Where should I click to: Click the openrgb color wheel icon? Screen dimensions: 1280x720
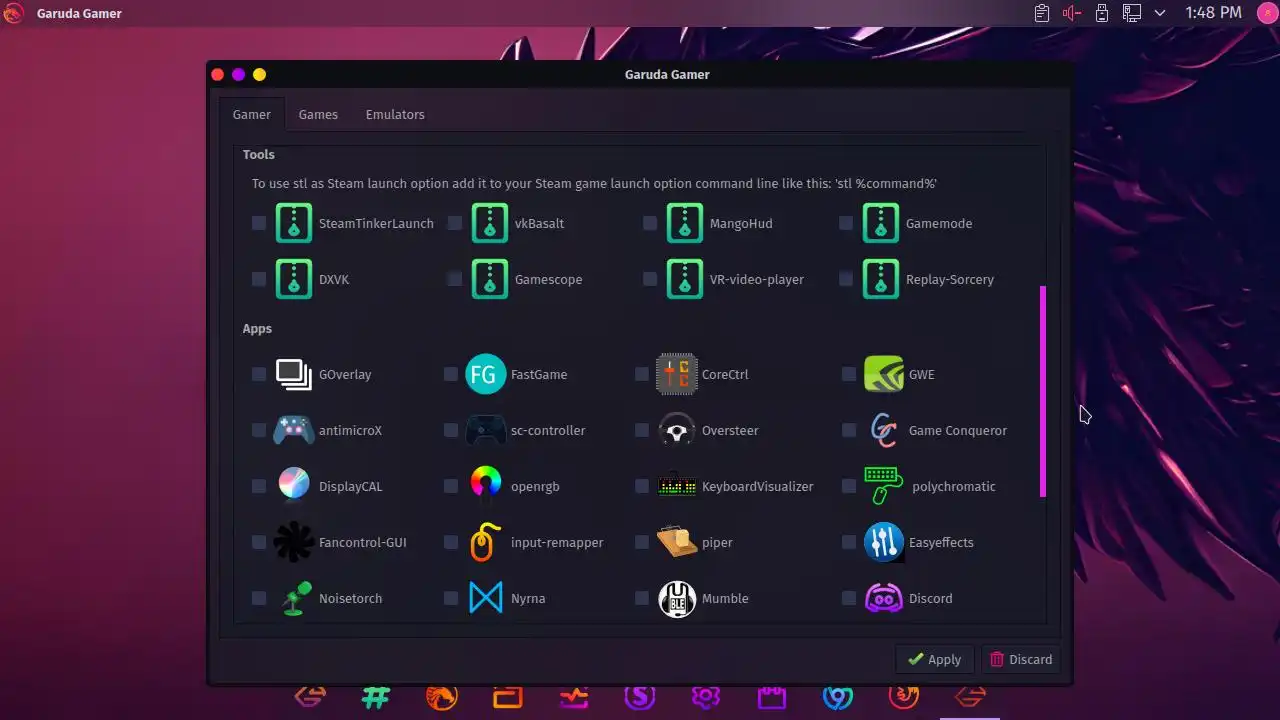click(485, 486)
